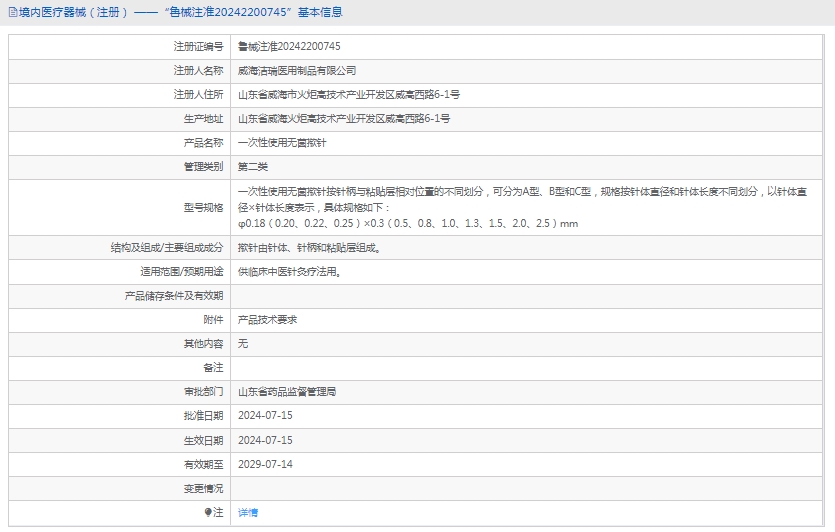The height and width of the screenshot is (532, 835).
Task: Click the 变更情况 row label
Action: [x=203, y=488]
